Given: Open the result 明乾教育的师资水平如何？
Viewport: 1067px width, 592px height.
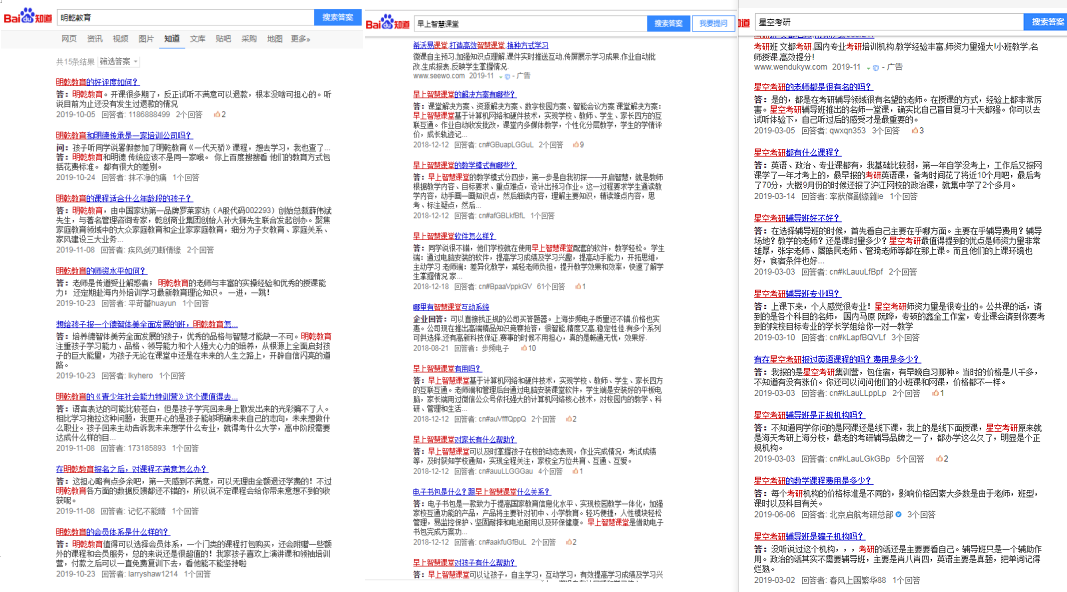Looking at the screenshot, I should (x=101, y=271).
